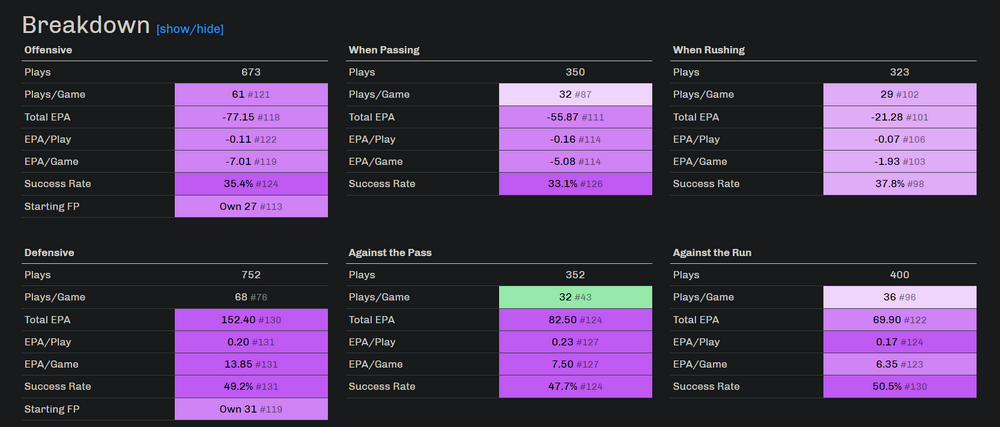This screenshot has height=427, width=1000.
Task: Select the Offensive table header
Action: tap(48, 49)
